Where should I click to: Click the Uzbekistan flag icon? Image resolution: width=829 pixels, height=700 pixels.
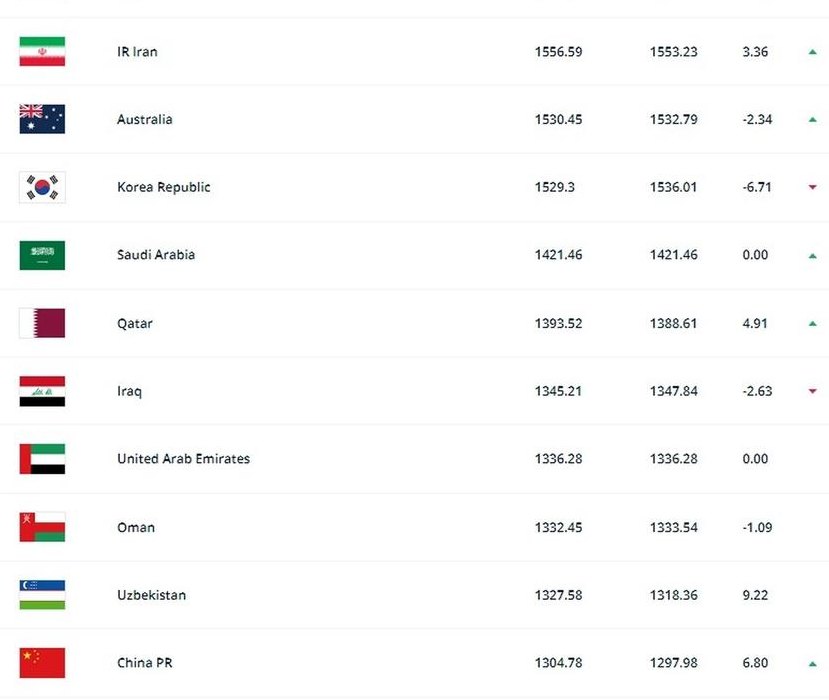click(x=42, y=595)
